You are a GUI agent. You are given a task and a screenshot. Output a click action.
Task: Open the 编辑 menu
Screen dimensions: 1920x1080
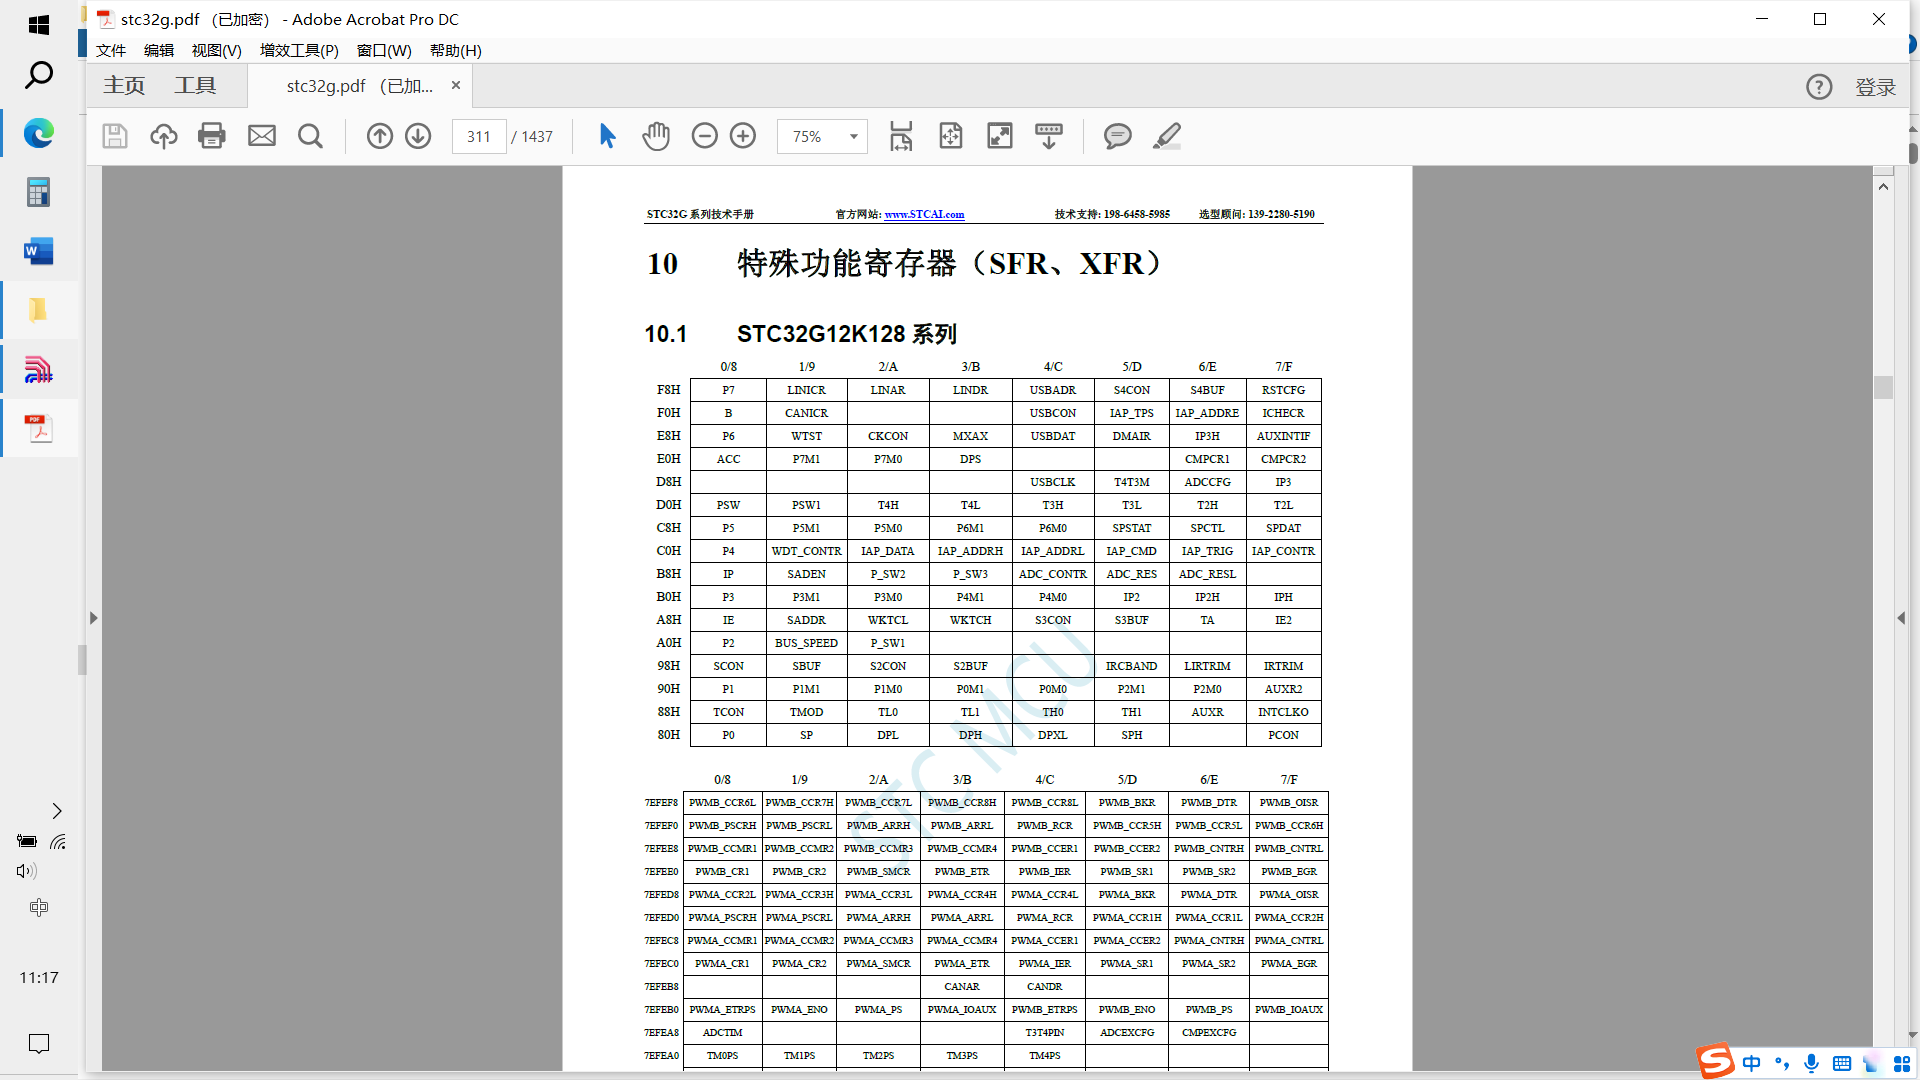(x=158, y=50)
